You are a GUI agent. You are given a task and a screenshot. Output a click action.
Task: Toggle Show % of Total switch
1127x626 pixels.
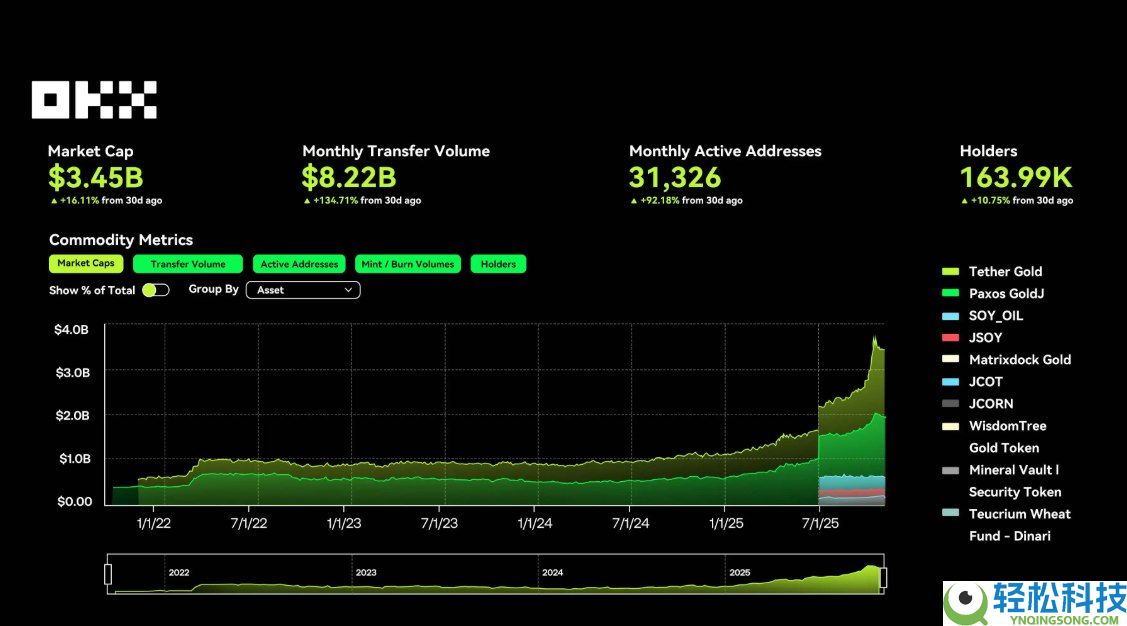pos(155,290)
